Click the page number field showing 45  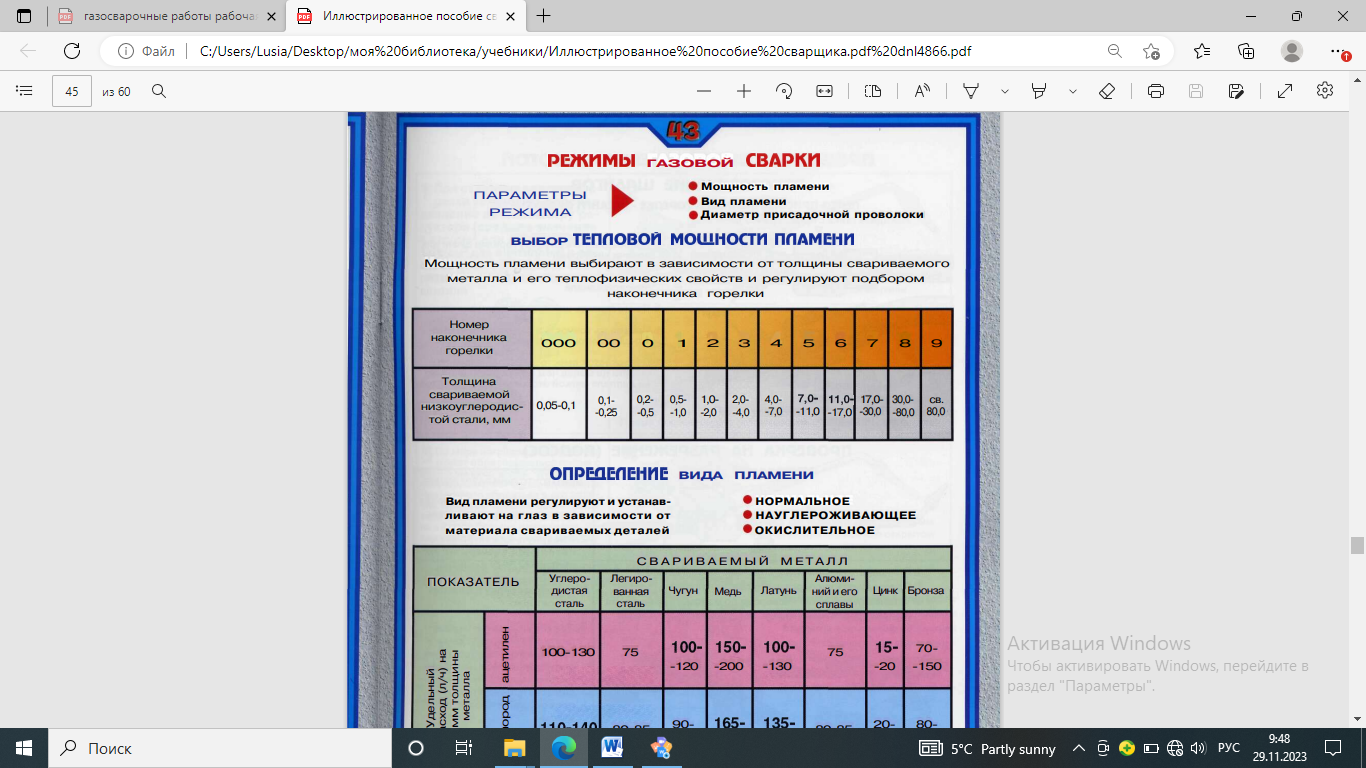click(x=72, y=91)
